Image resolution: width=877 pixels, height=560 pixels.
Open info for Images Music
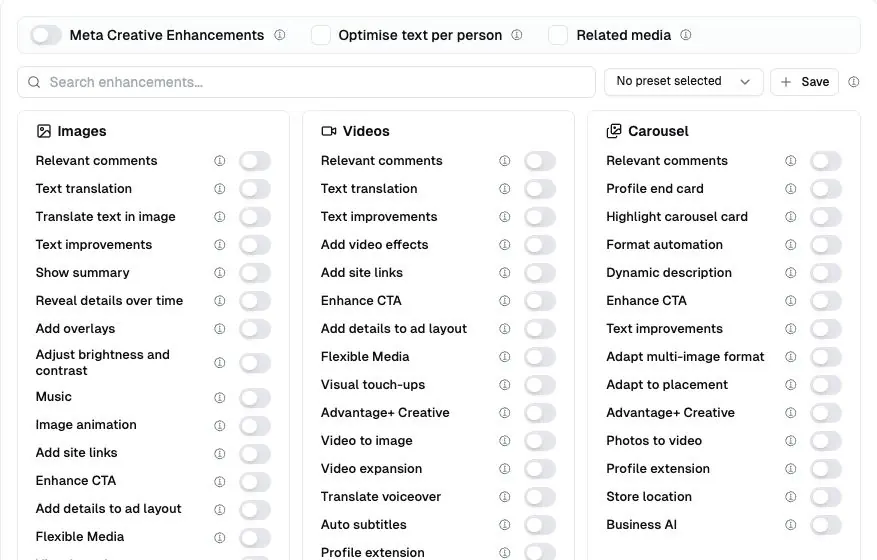tap(220, 398)
